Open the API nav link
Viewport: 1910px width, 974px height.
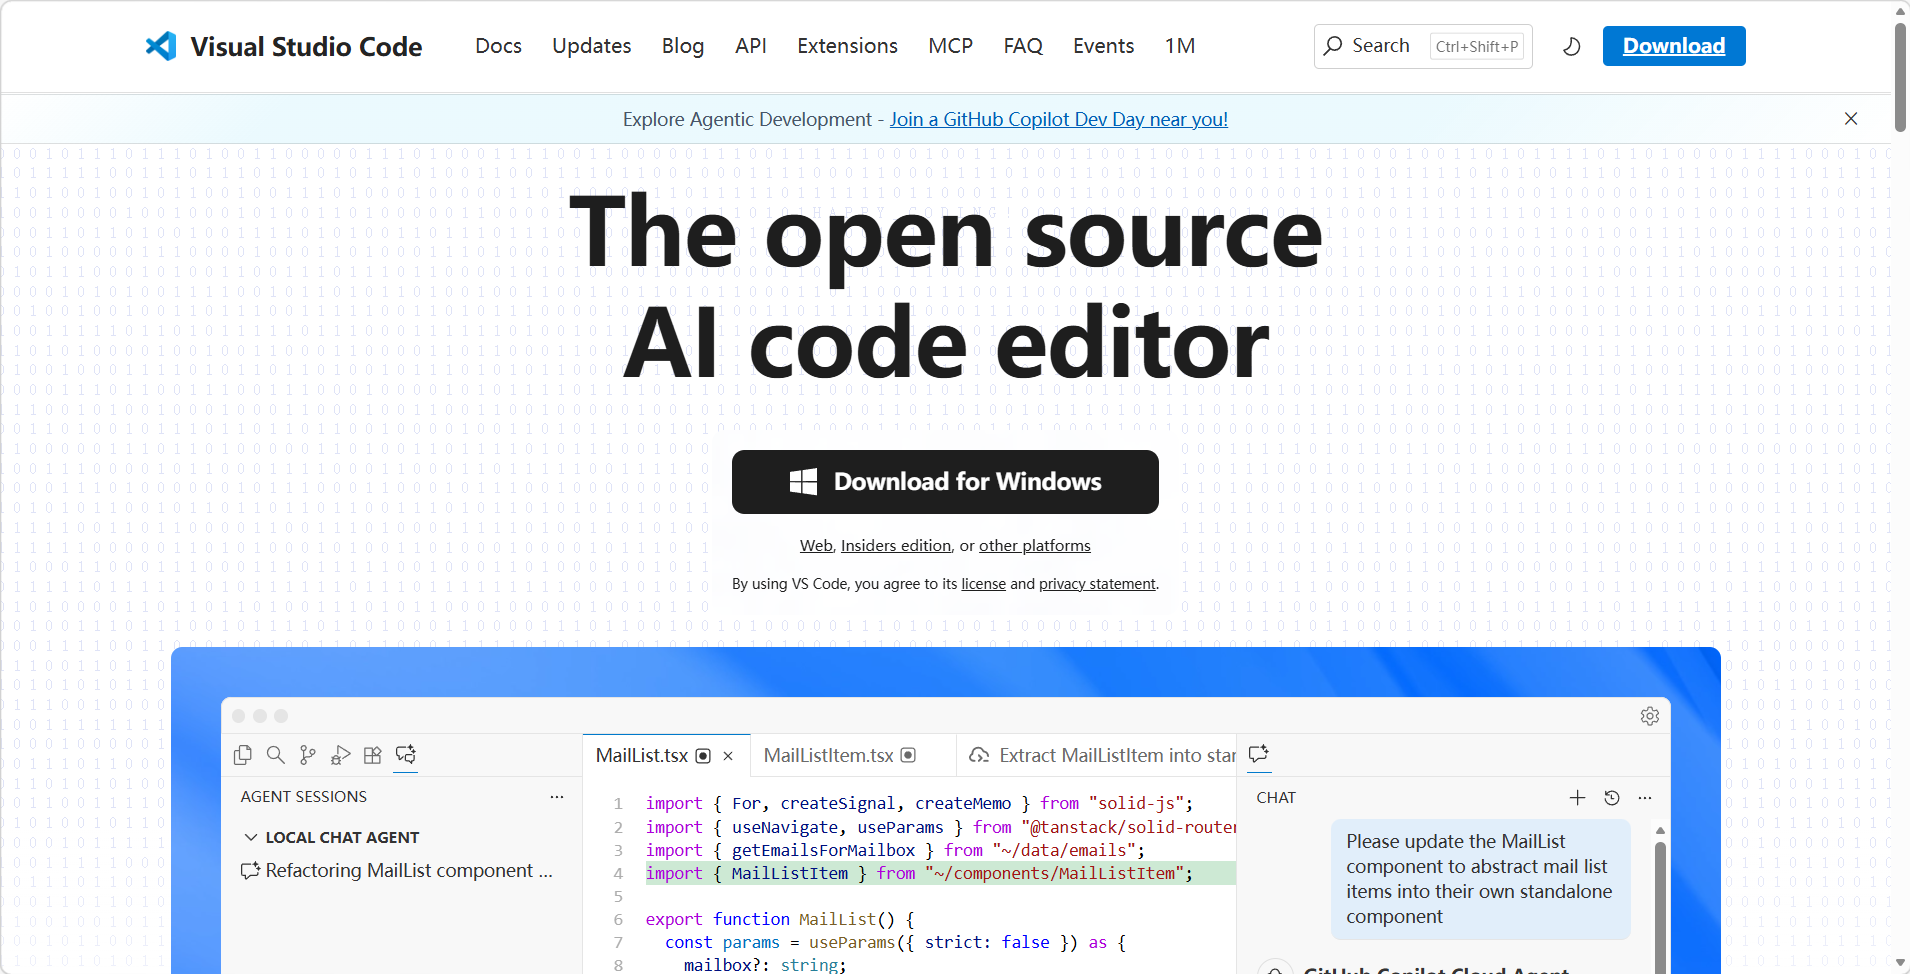pos(751,46)
